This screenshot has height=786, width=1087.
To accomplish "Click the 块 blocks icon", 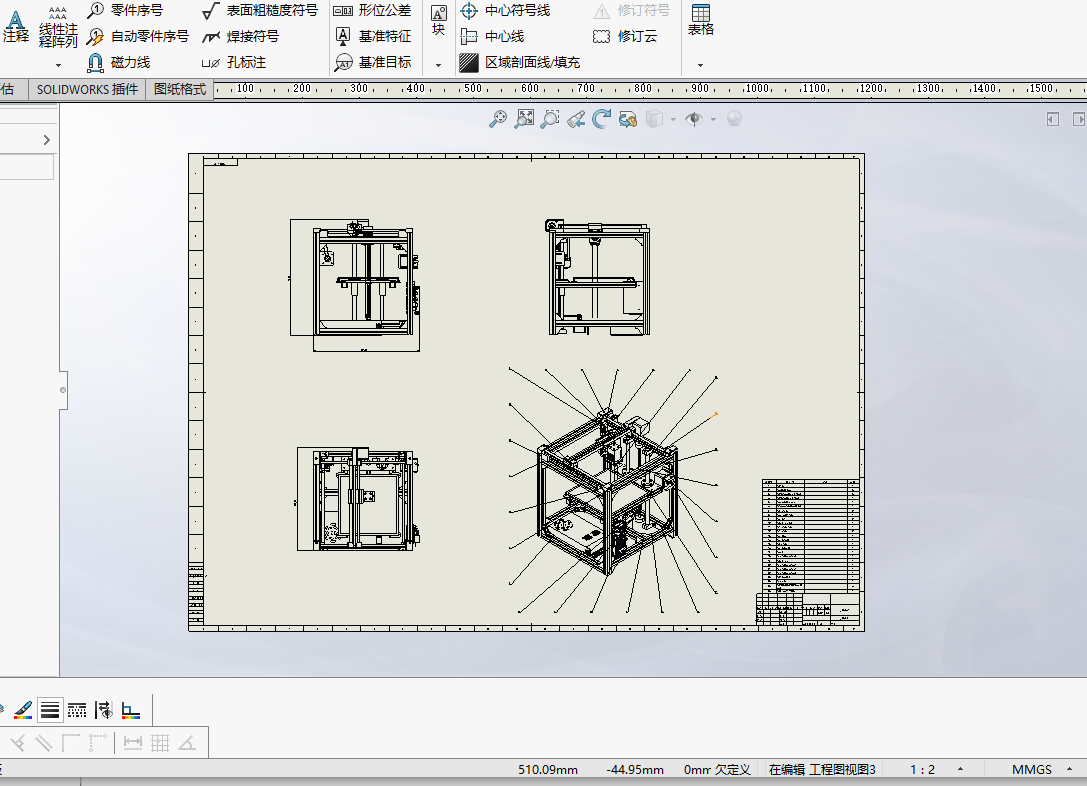I will pos(438,21).
